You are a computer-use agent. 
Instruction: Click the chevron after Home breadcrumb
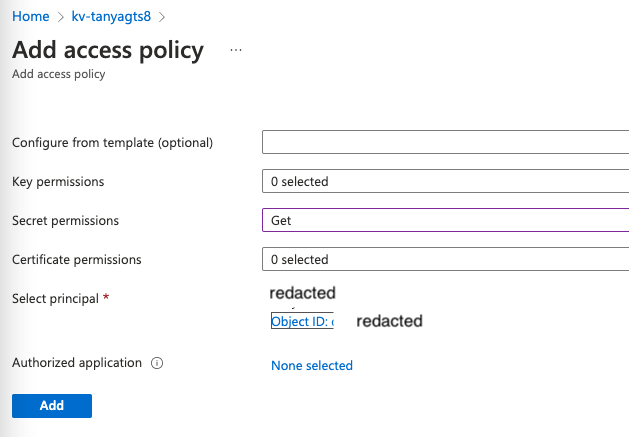tap(60, 17)
